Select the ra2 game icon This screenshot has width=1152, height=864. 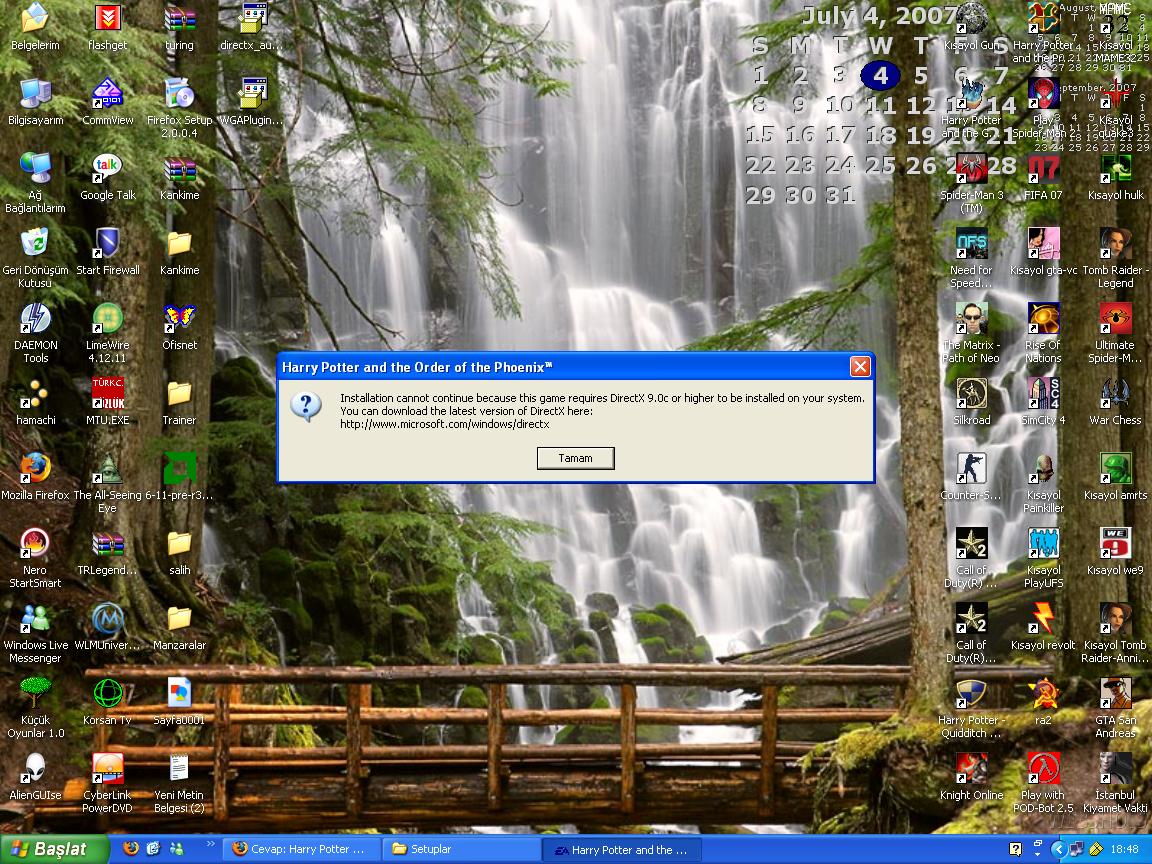pyautogui.click(x=1043, y=702)
